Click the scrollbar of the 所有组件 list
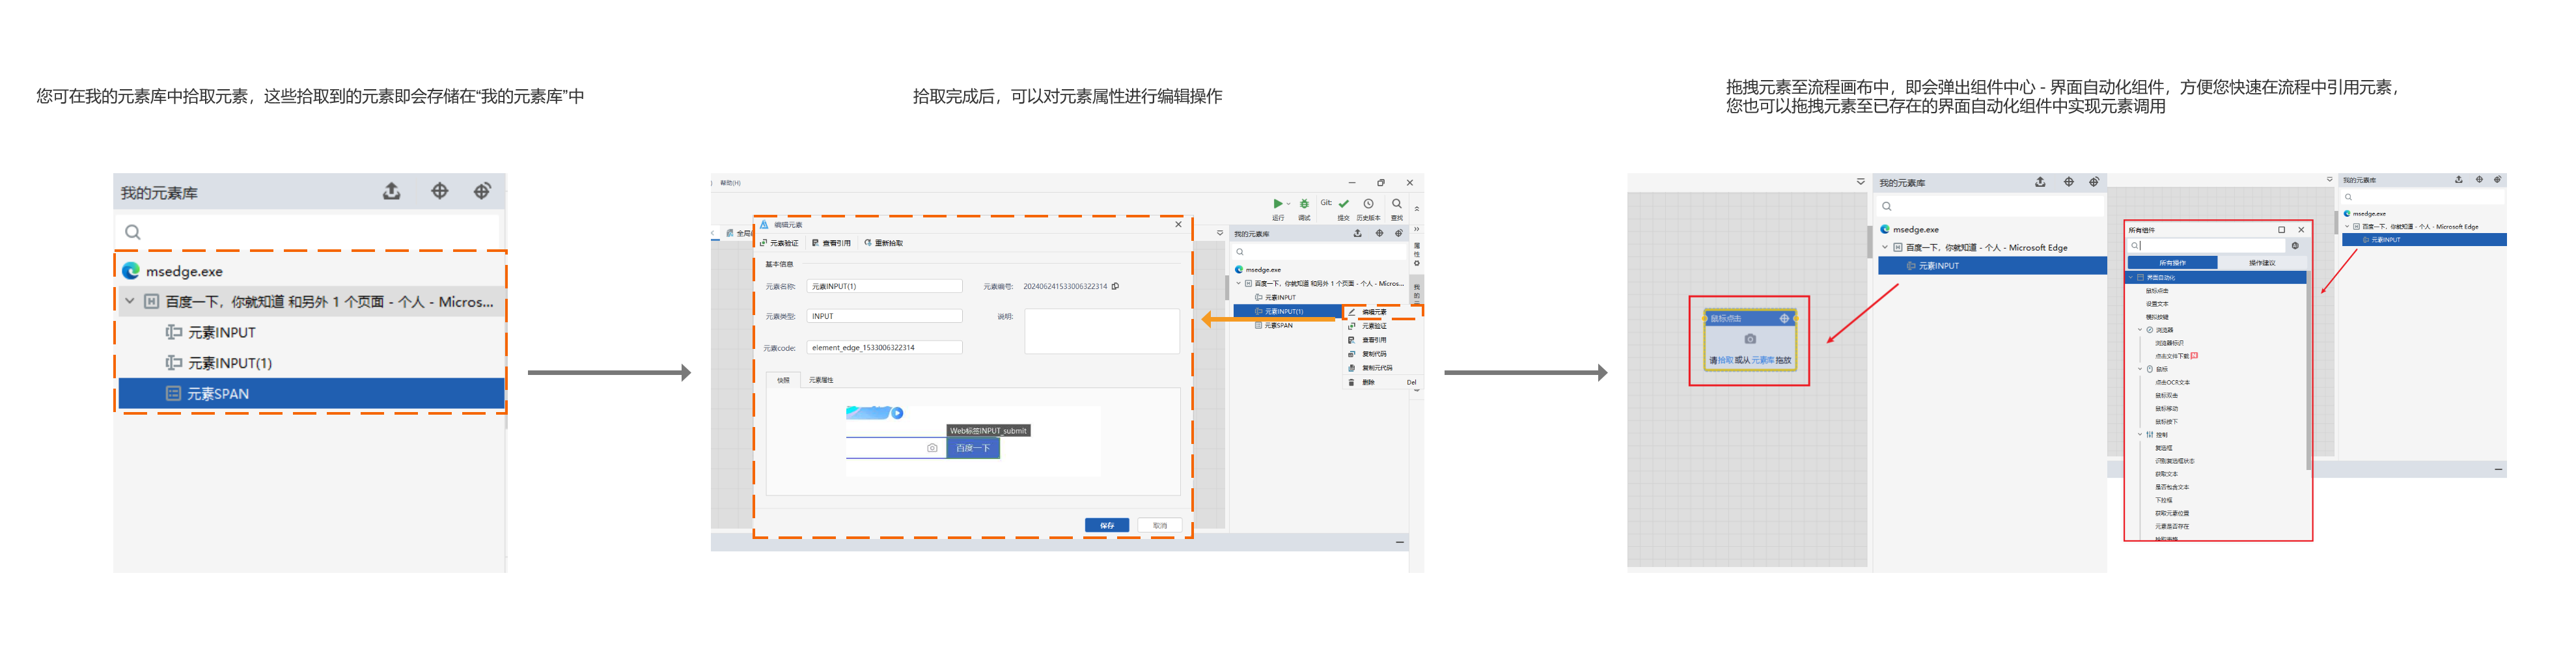 pos(2308,370)
